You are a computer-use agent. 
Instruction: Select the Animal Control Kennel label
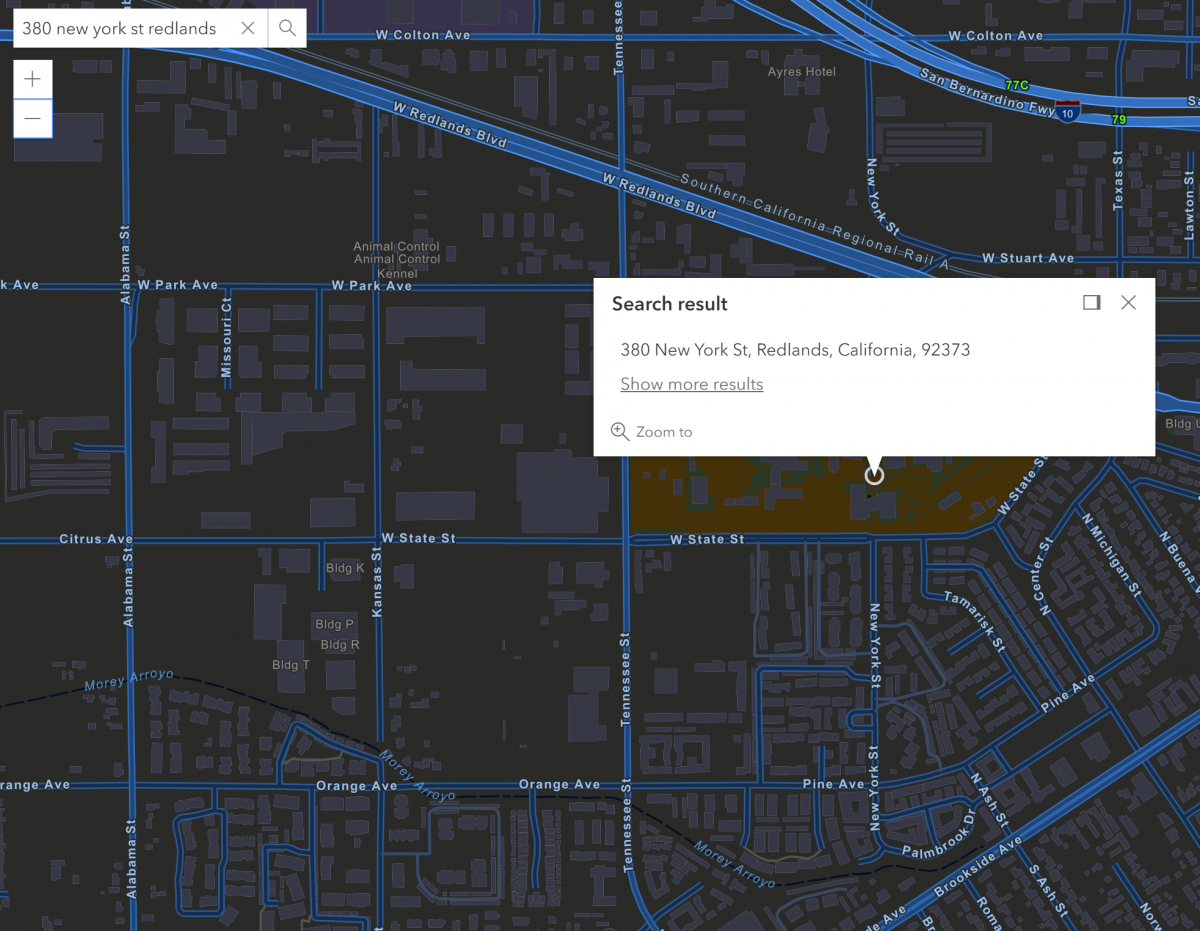pos(397,259)
